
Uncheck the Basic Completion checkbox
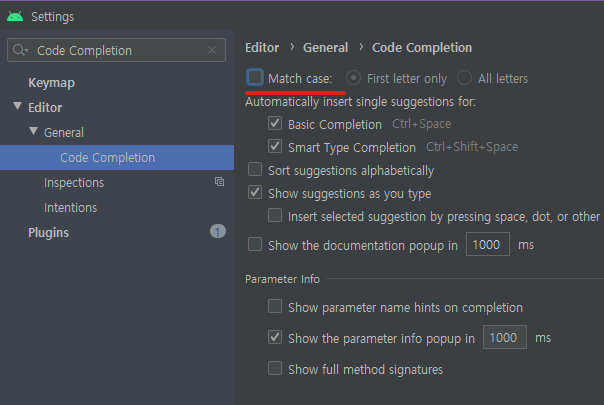pos(275,123)
